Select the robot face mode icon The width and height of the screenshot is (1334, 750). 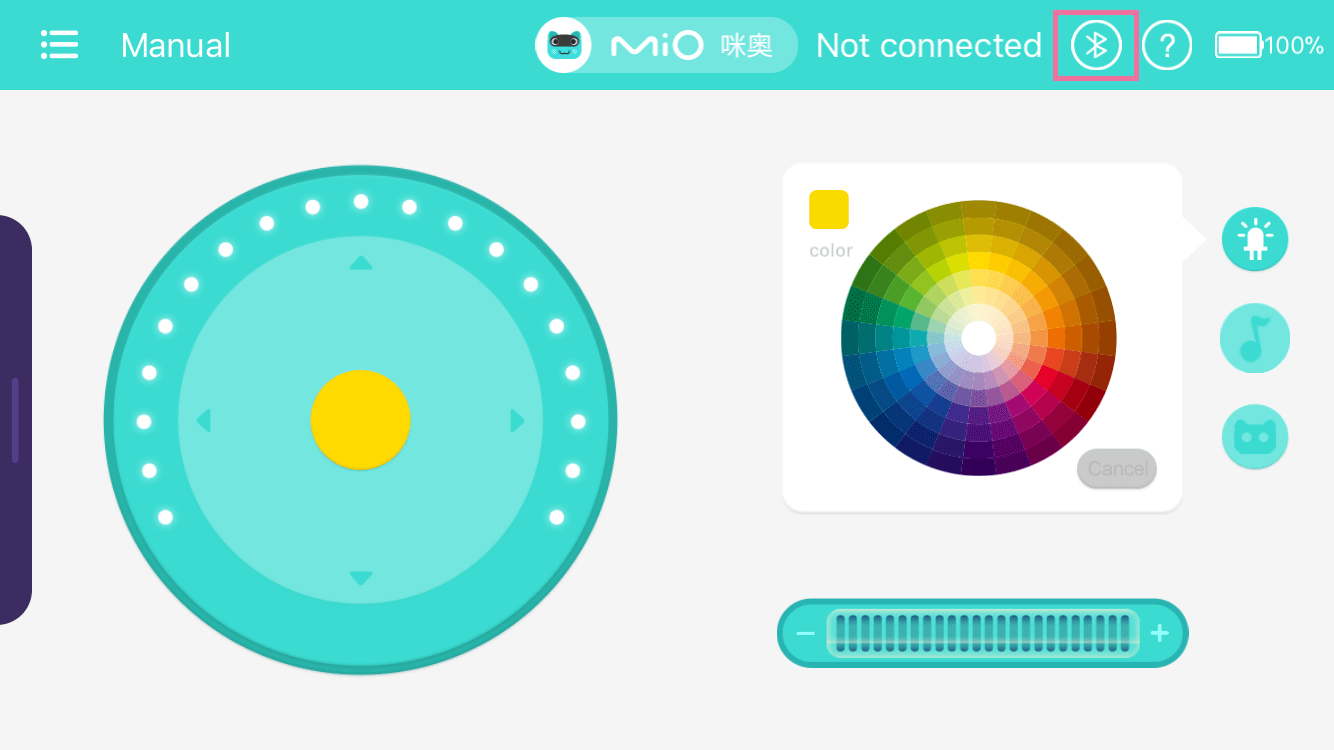coord(1254,437)
